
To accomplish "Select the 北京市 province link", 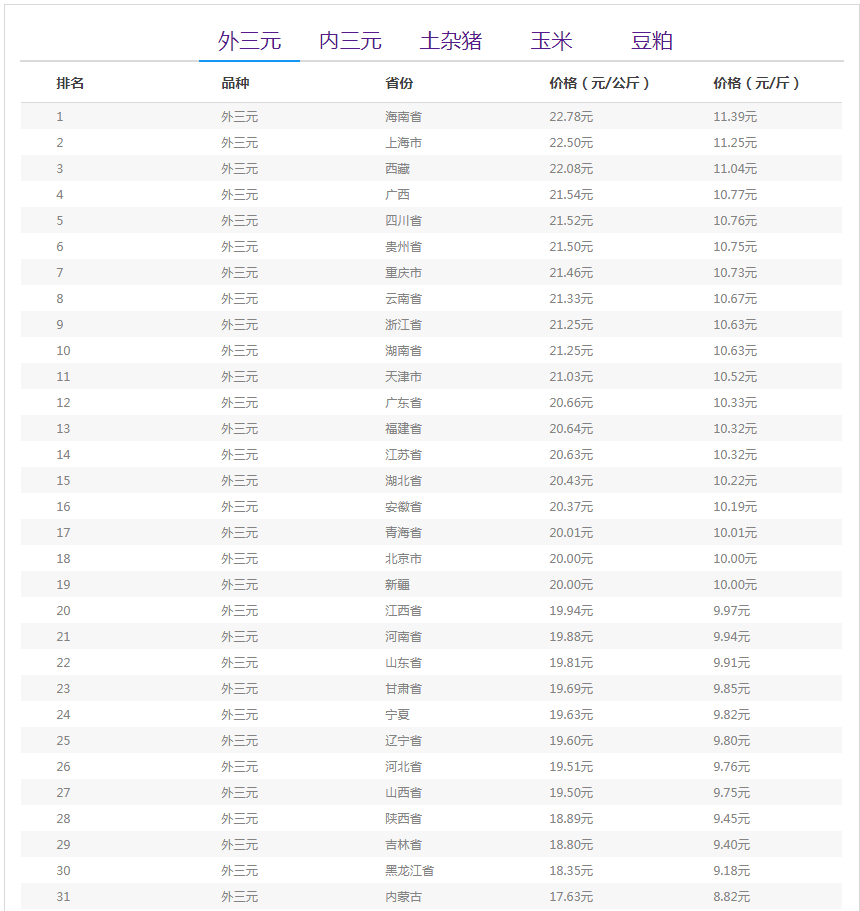I will (x=403, y=559).
